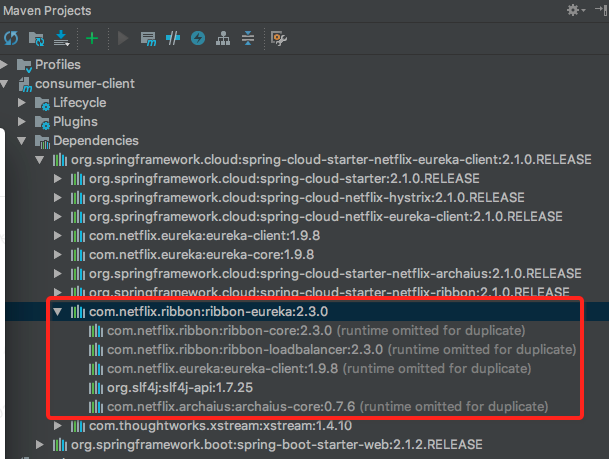Viewport: 609px width, 459px height.
Task: Select the Dependencies tree item
Action: (96, 141)
